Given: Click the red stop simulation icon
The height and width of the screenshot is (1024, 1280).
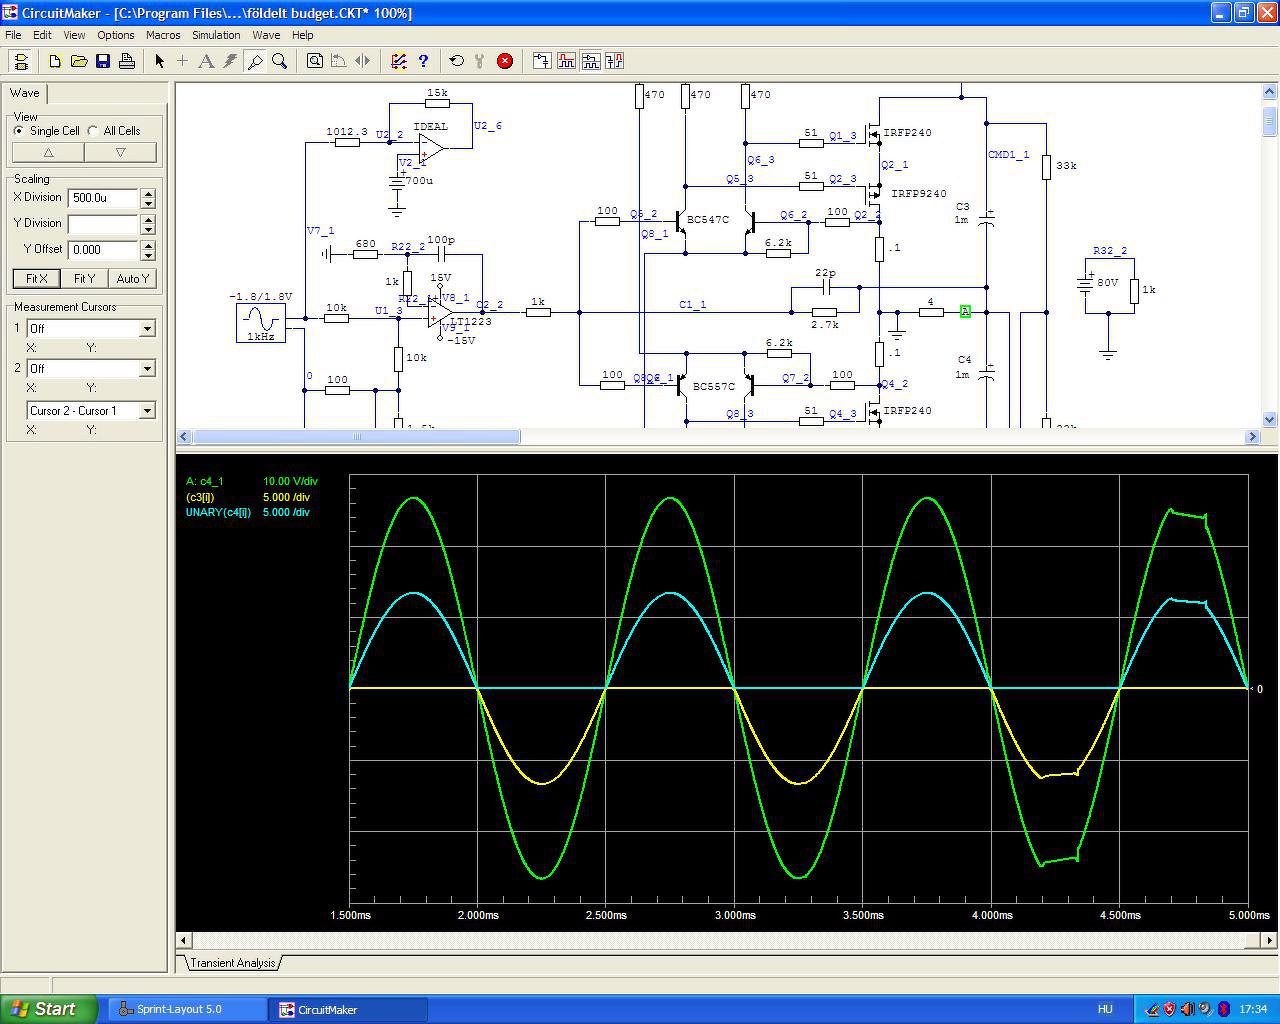Looking at the screenshot, I should (x=505, y=61).
